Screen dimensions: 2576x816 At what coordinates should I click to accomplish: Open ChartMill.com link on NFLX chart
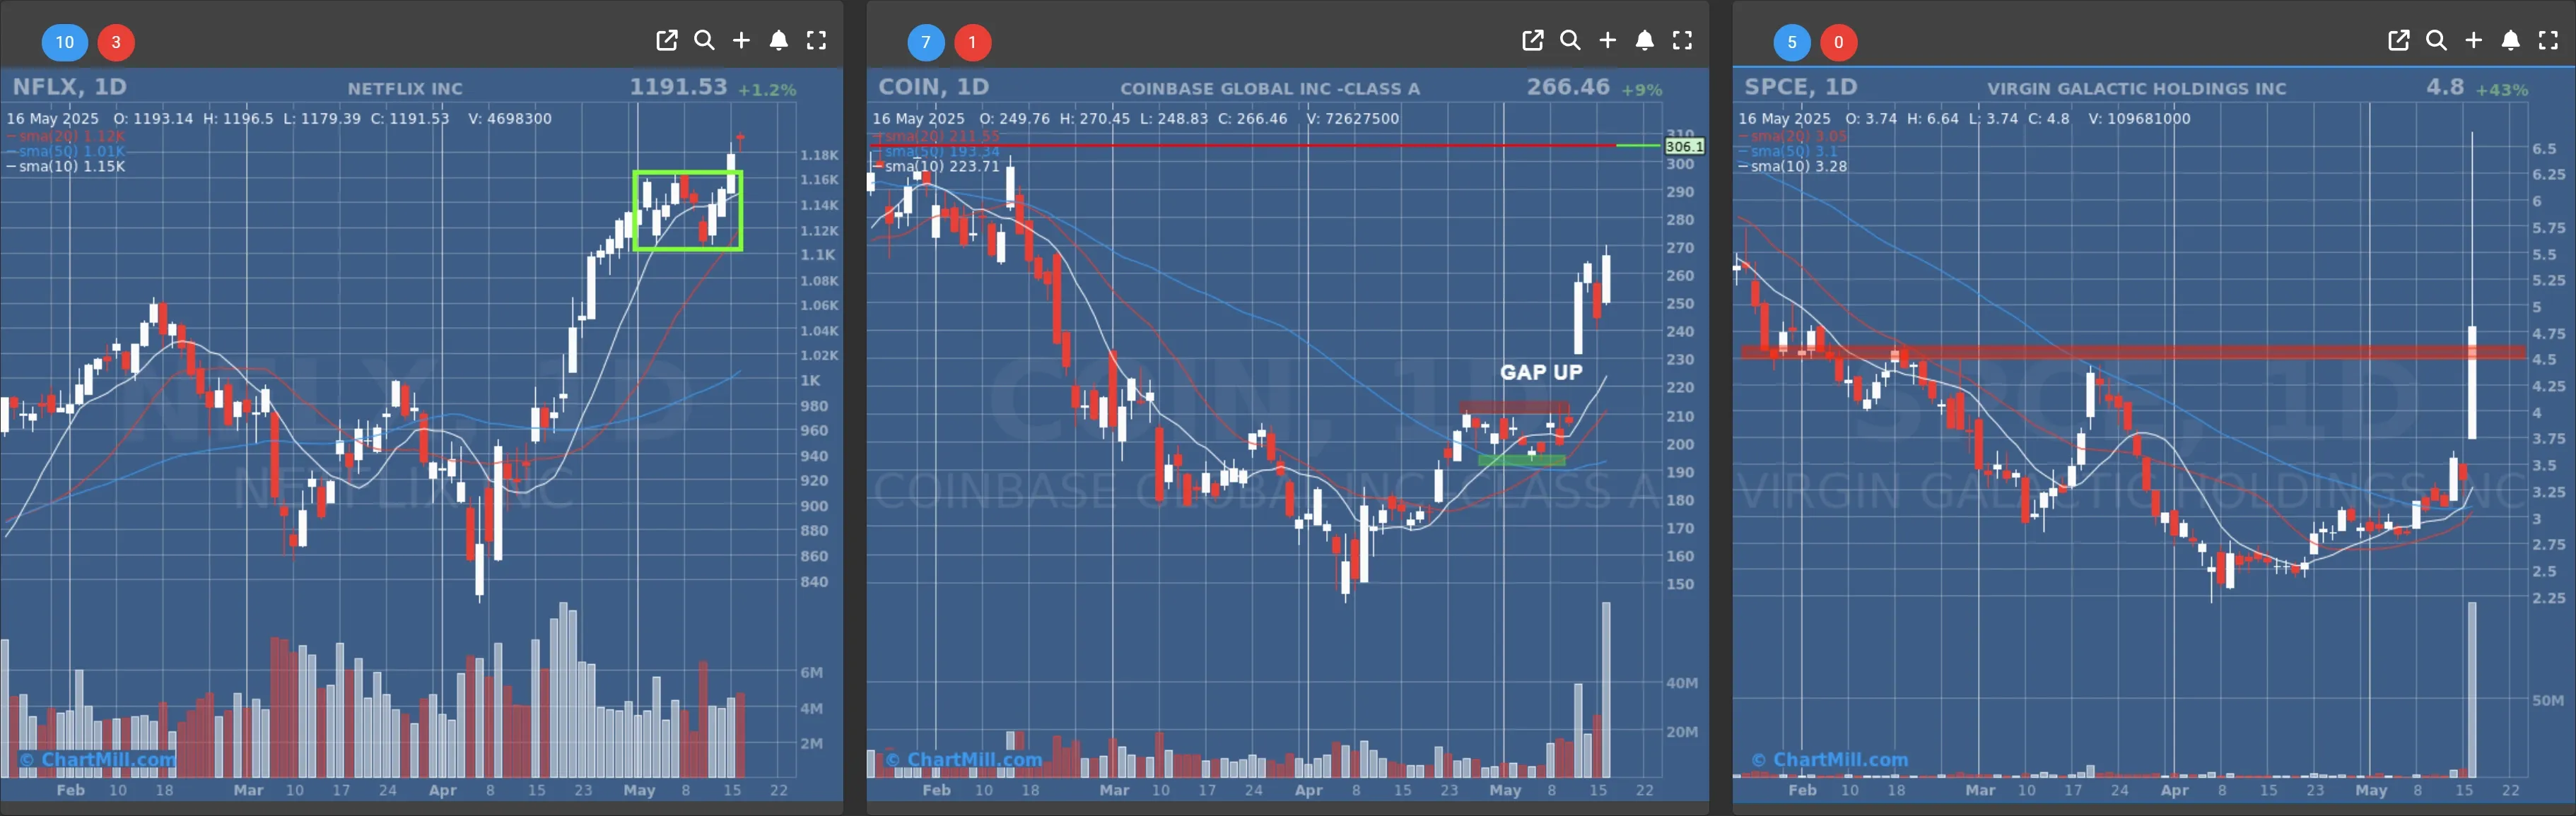(97, 759)
